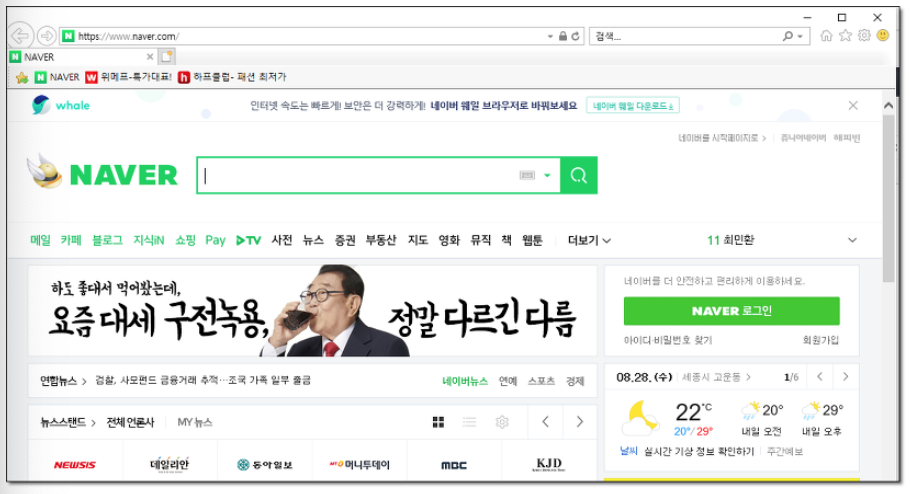Select 경제 news tab
Viewport: 910px width, 494px height.
coord(575,381)
